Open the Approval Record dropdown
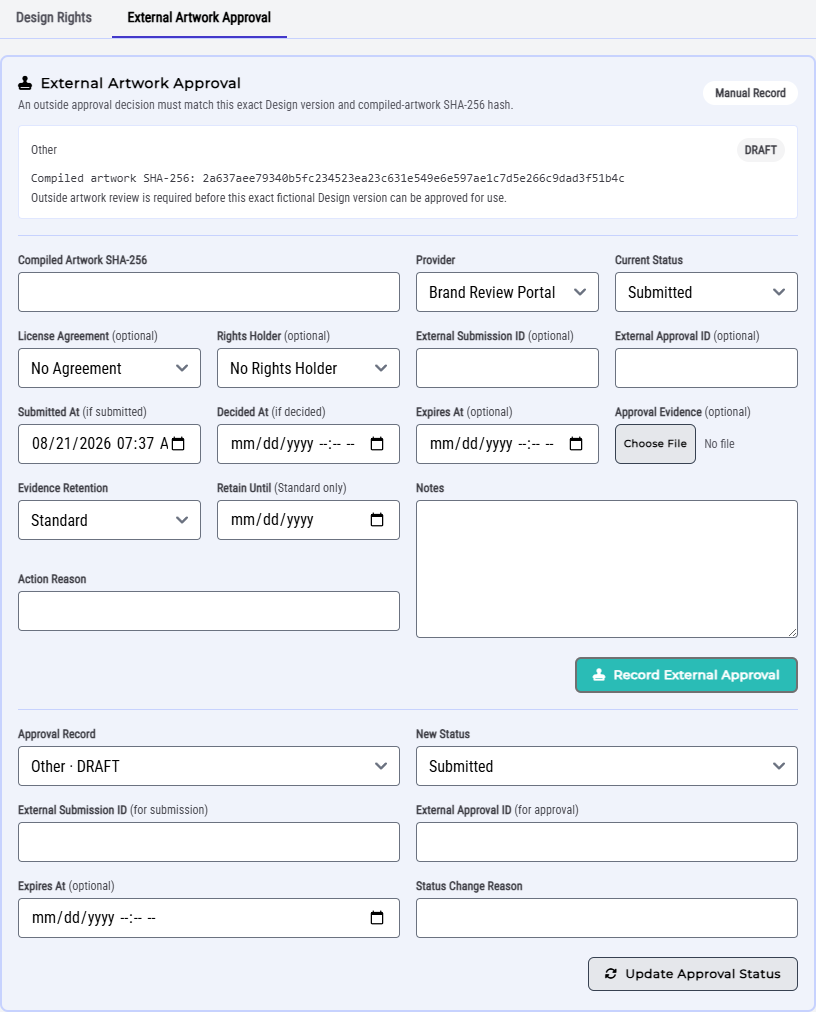 [x=209, y=766]
